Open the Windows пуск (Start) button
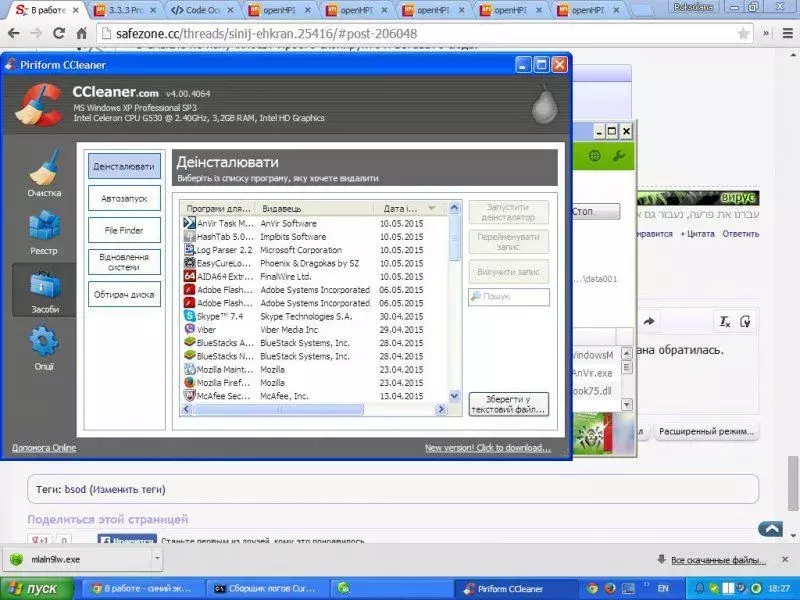The image size is (800, 600). pyautogui.click(x=36, y=588)
